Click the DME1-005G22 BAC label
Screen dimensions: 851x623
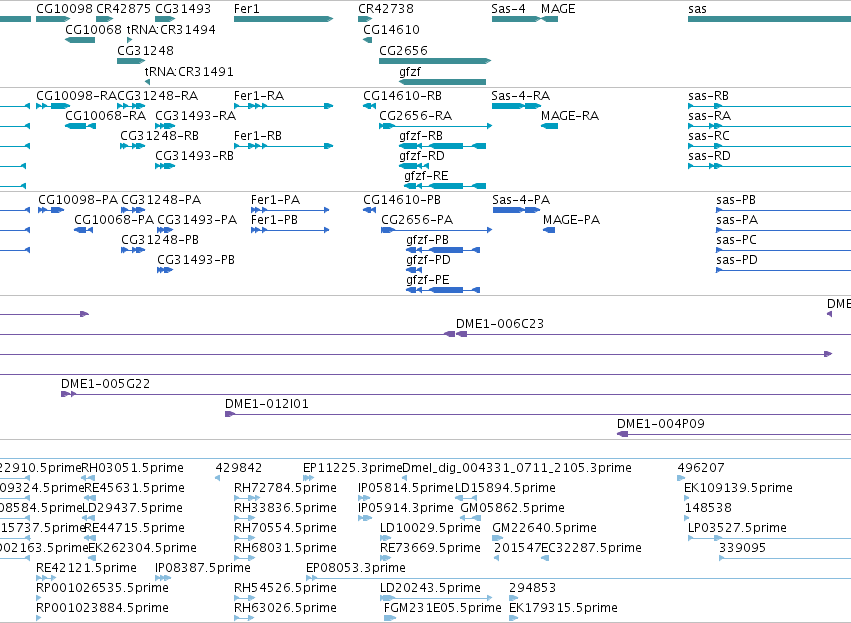(x=105, y=384)
